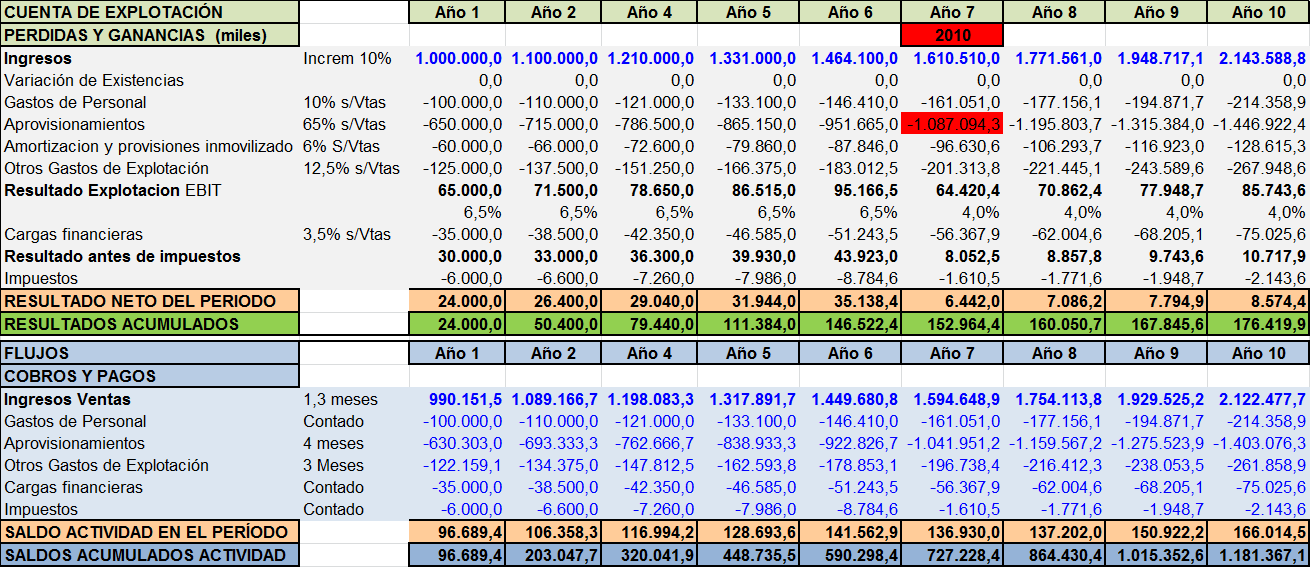The image size is (1311, 568).
Task: Select flow value -122.159,1
Action: 463,465
